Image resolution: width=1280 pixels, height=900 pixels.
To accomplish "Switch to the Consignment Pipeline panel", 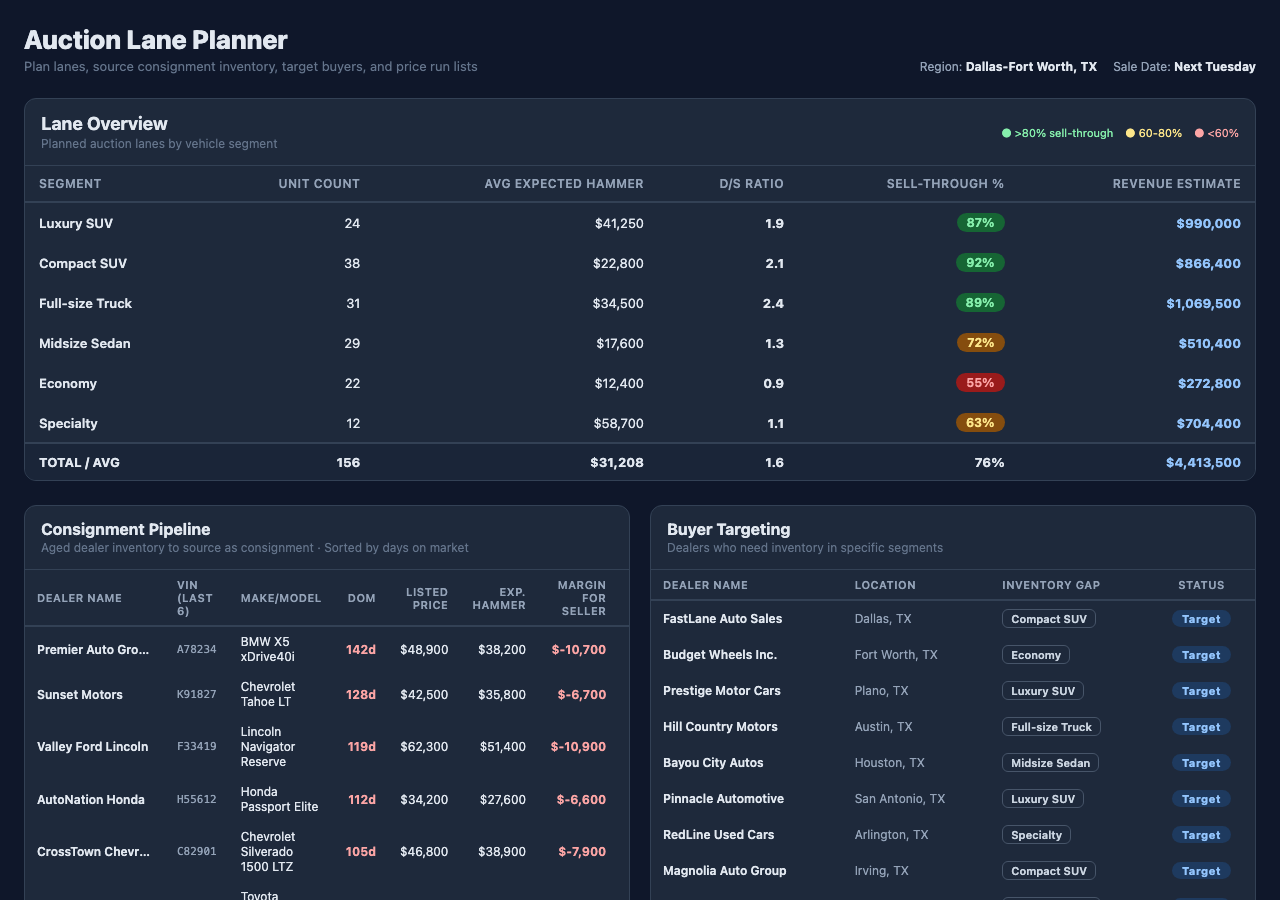I will (126, 529).
